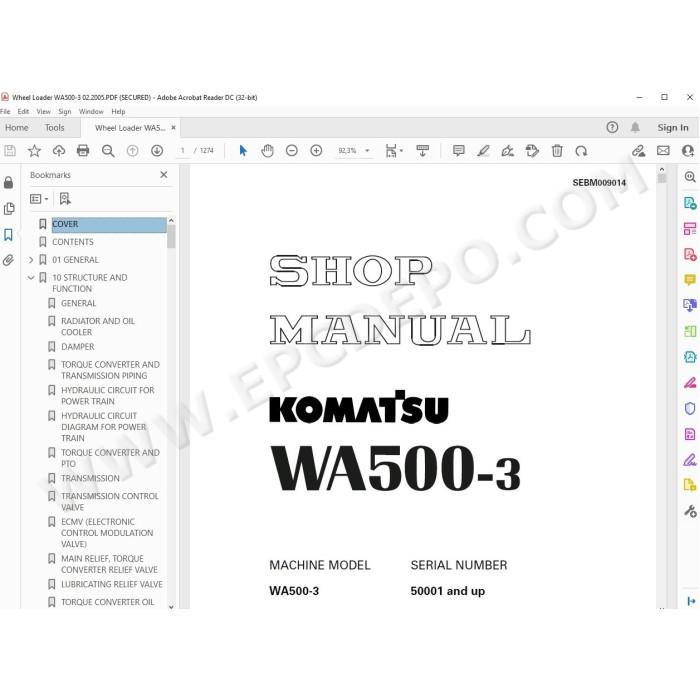Viewport: 700px width, 700px height.
Task: Collapse the right tools pane arrow
Action: pyautogui.click(x=691, y=601)
